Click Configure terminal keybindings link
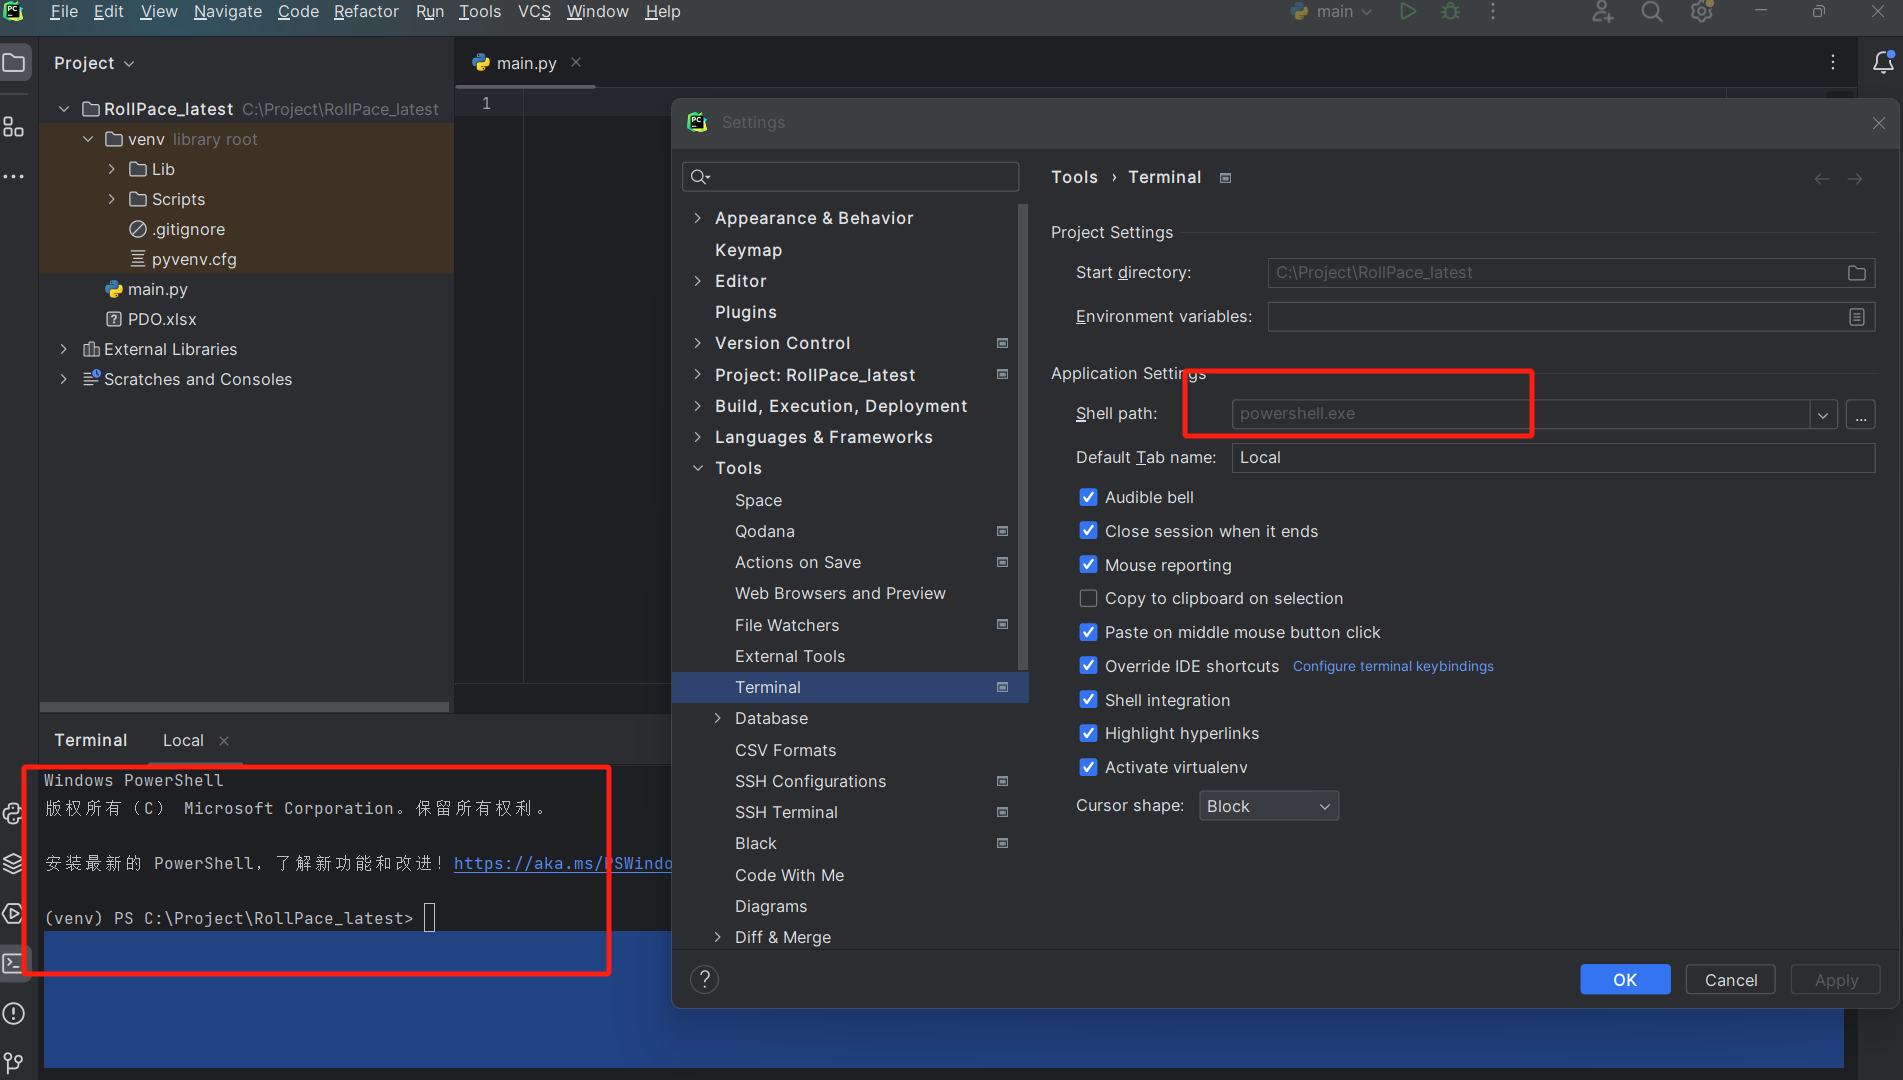Viewport: 1903px width, 1080px height. [1393, 666]
